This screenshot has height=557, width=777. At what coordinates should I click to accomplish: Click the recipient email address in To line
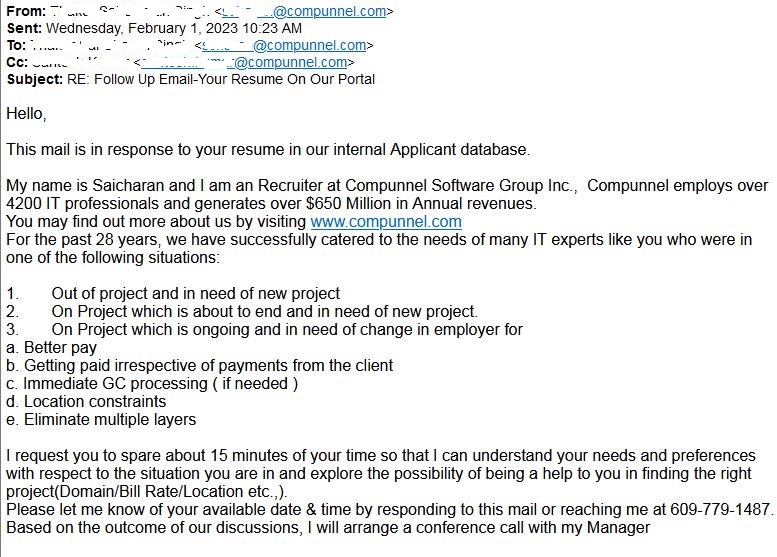(284, 45)
